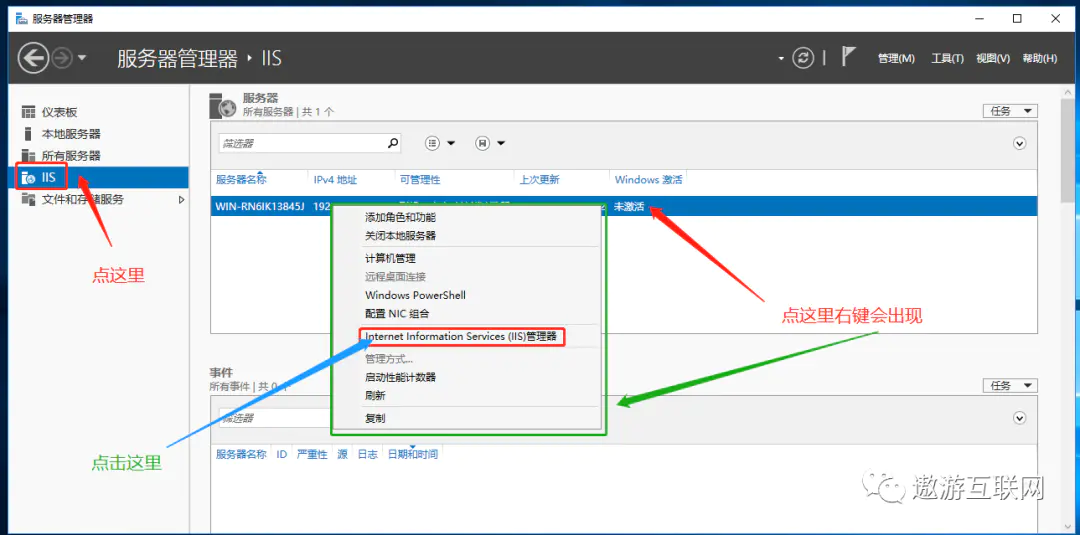Open navigation history dropdown arrow
The width and height of the screenshot is (1080, 535).
click(x=82, y=59)
